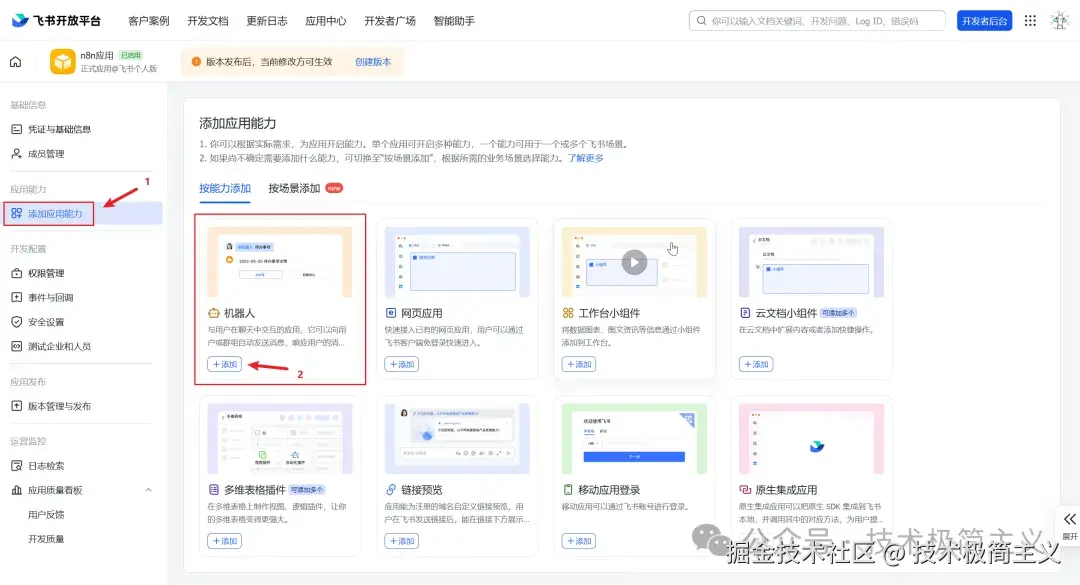Open the apps grid menu near the avatar
Viewport: 1080px width, 585px height.
click(1029, 19)
